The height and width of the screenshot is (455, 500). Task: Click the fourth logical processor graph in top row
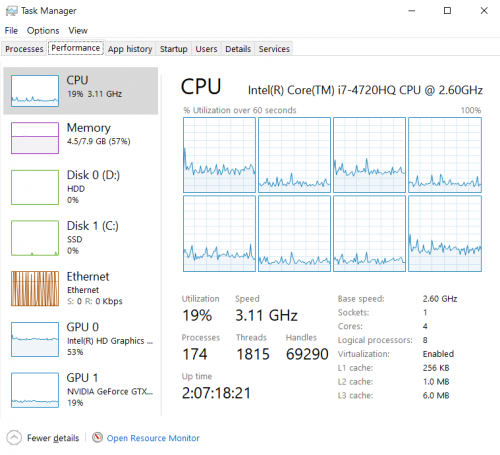pos(445,155)
